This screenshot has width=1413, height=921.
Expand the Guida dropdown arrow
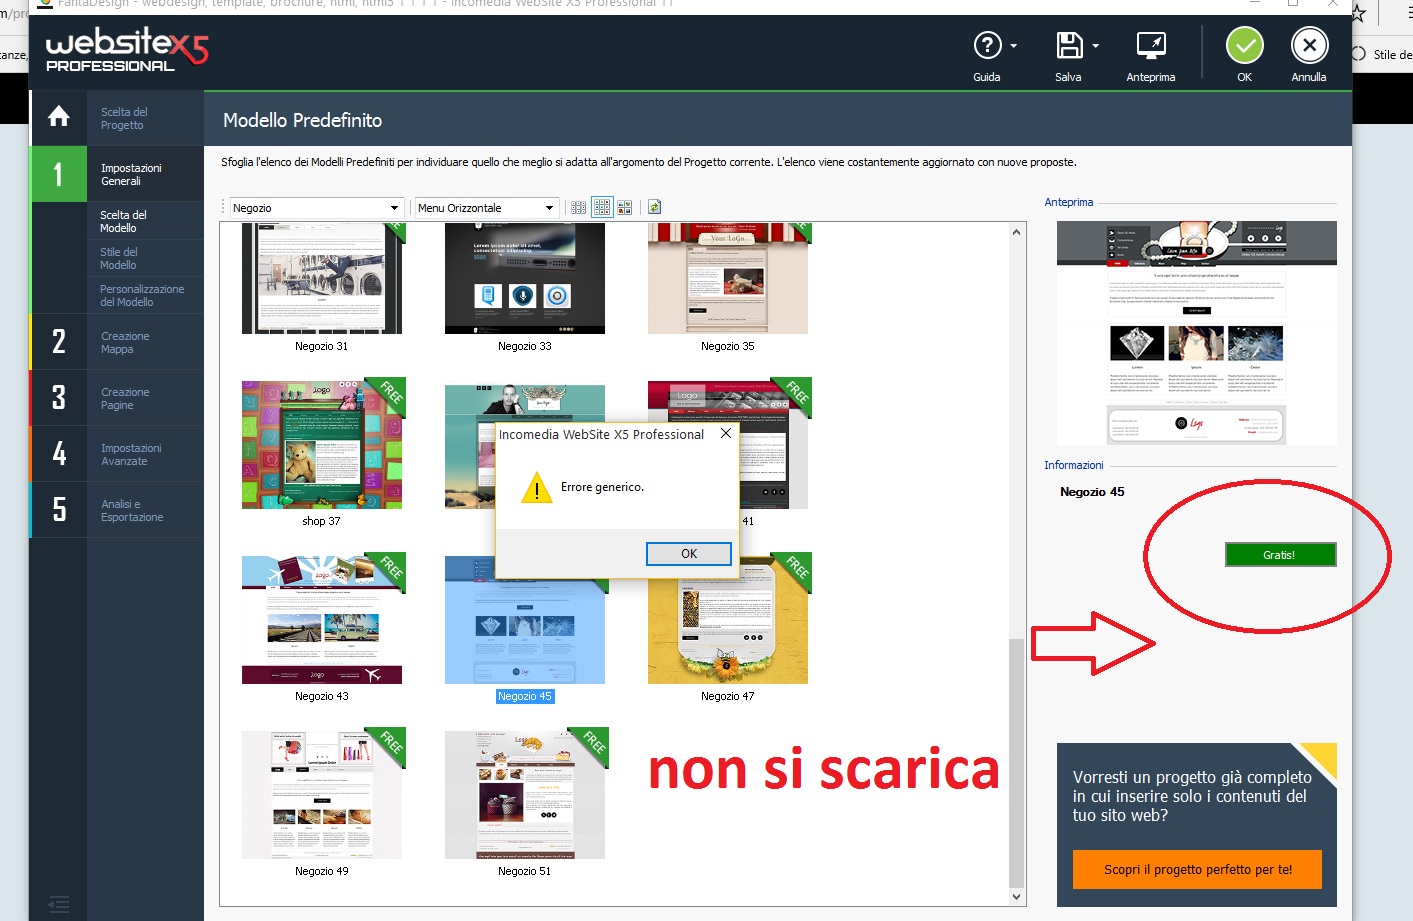[x=1014, y=46]
